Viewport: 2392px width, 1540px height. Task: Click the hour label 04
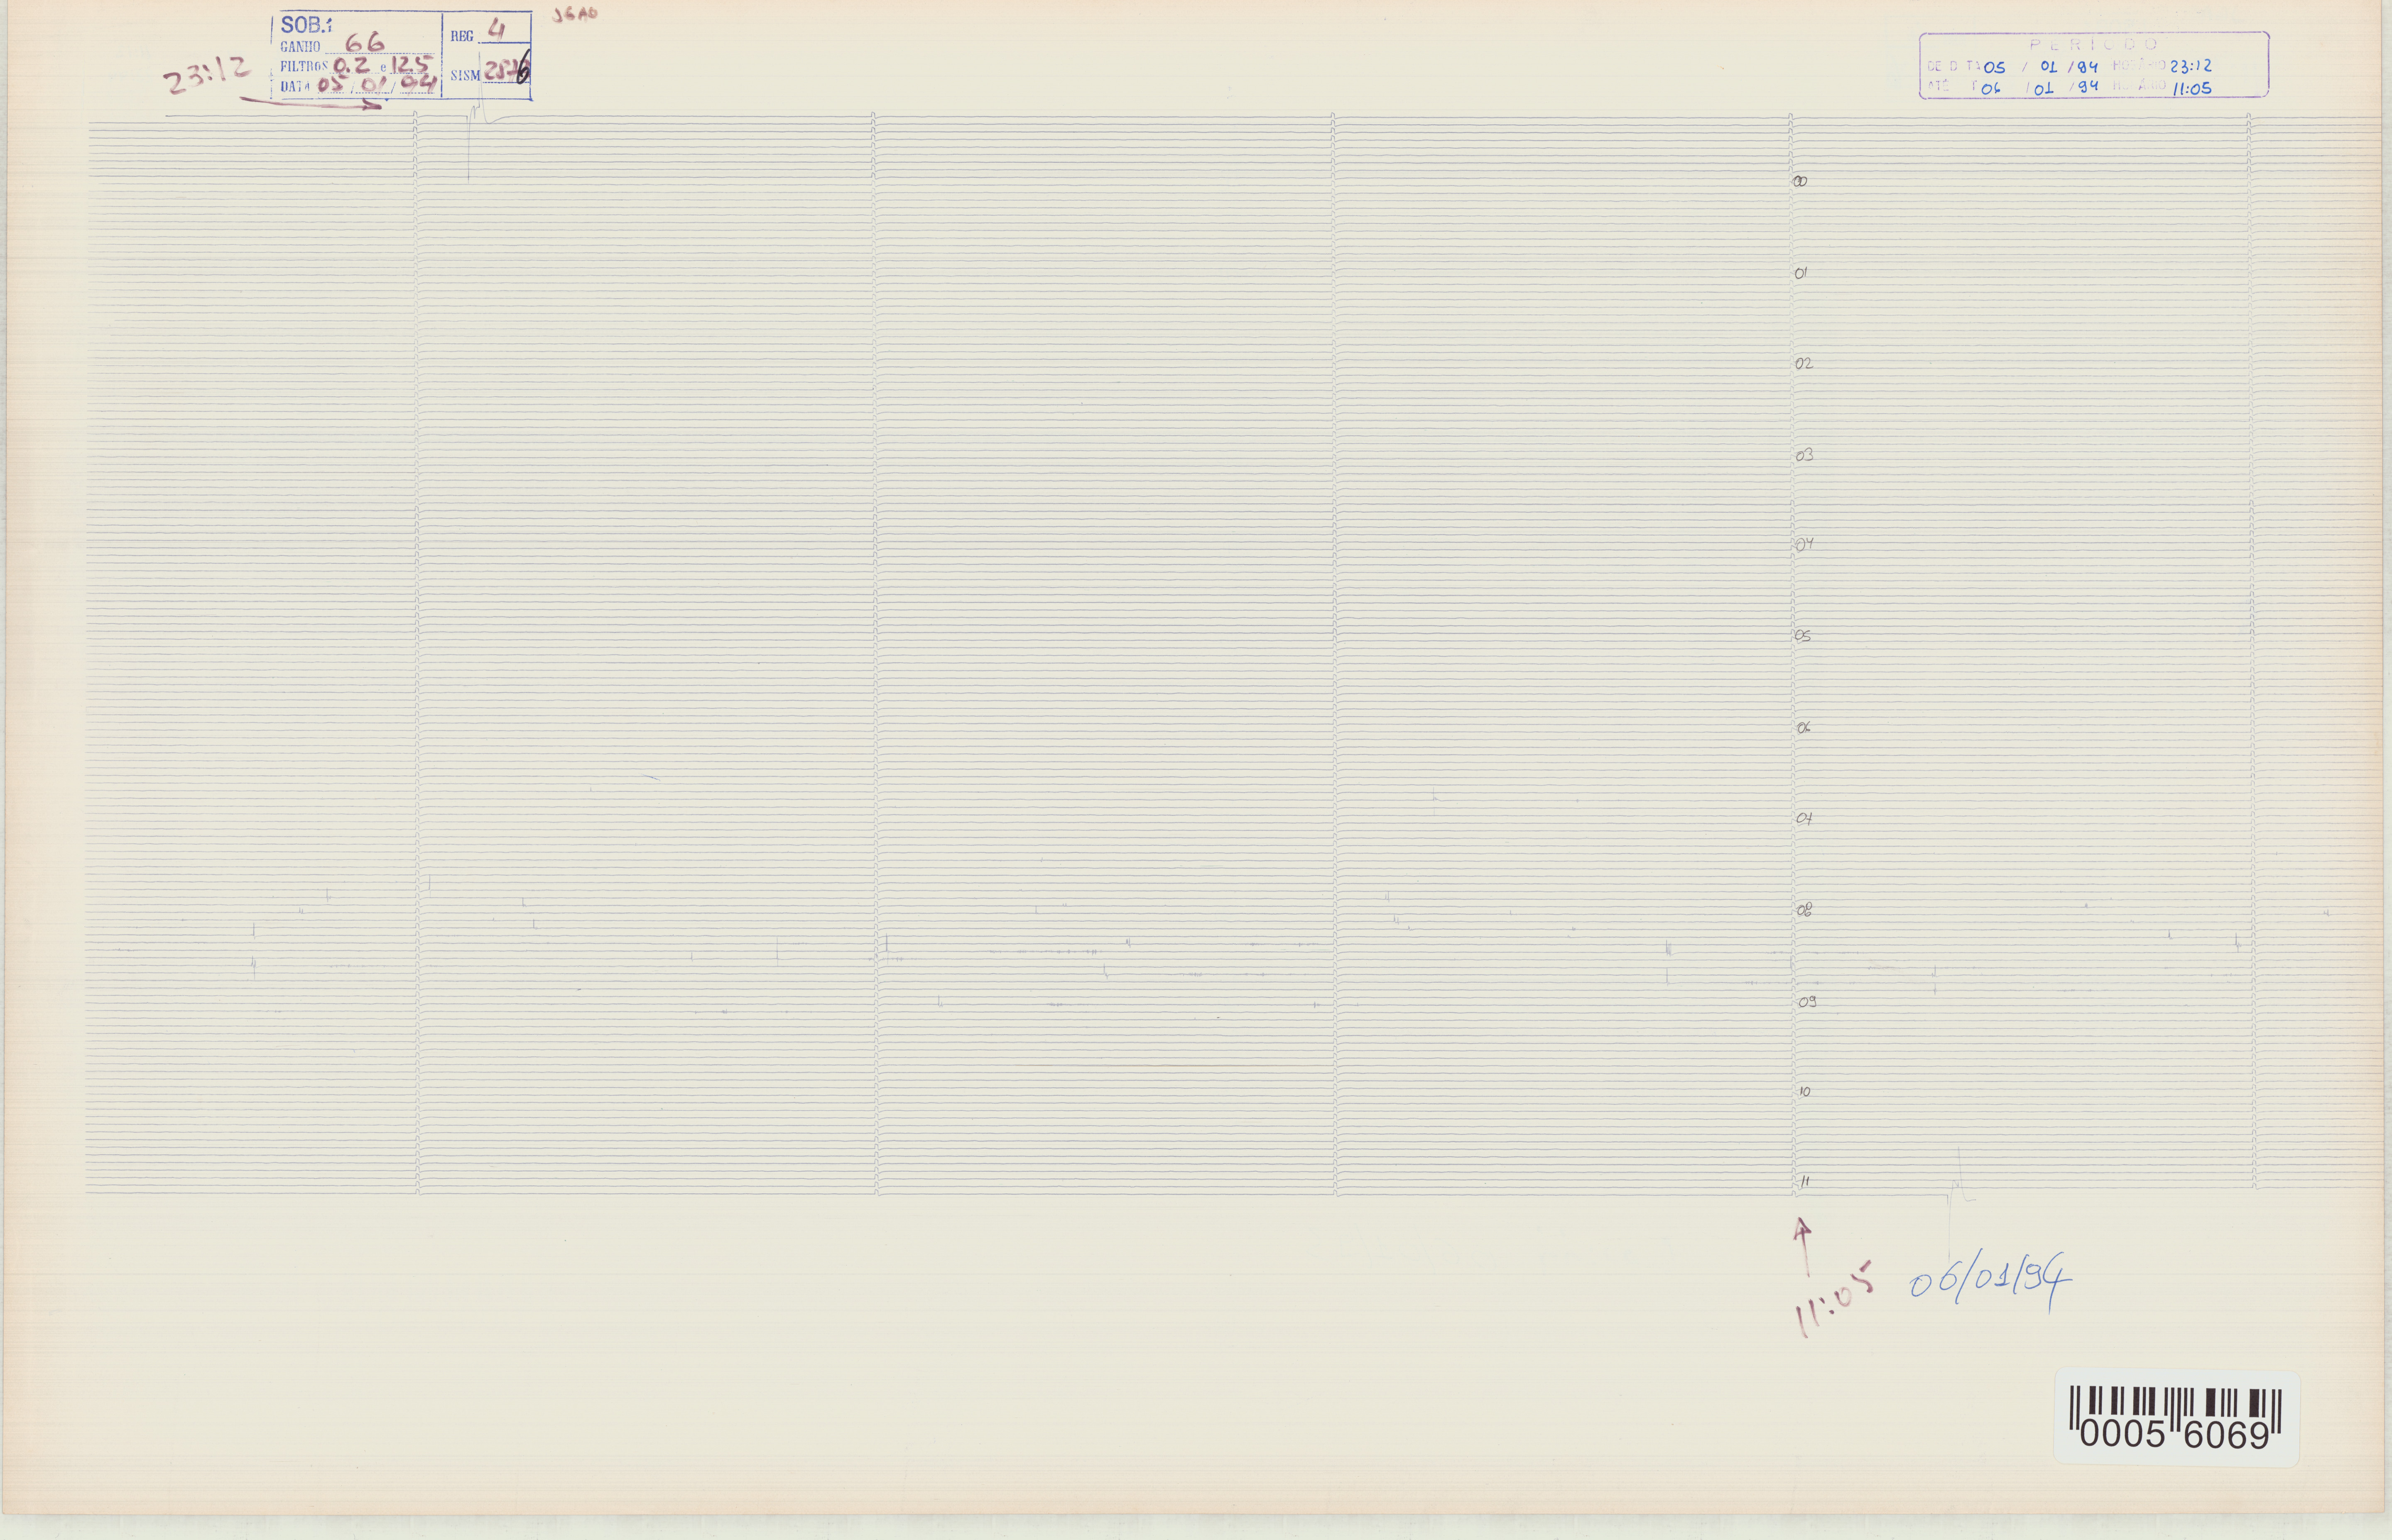(1805, 545)
